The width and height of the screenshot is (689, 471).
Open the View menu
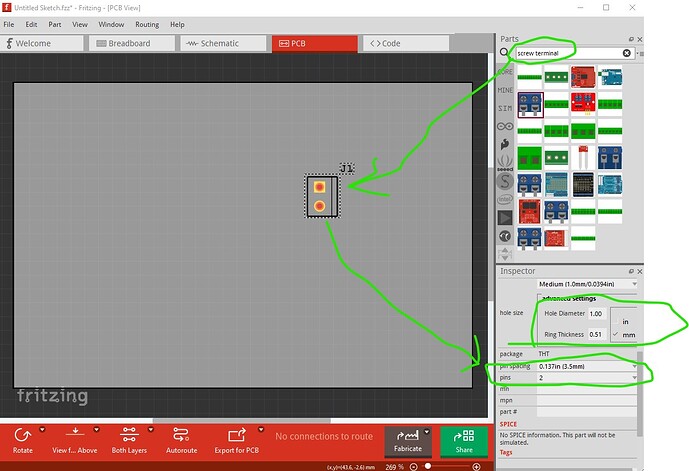(x=80, y=25)
